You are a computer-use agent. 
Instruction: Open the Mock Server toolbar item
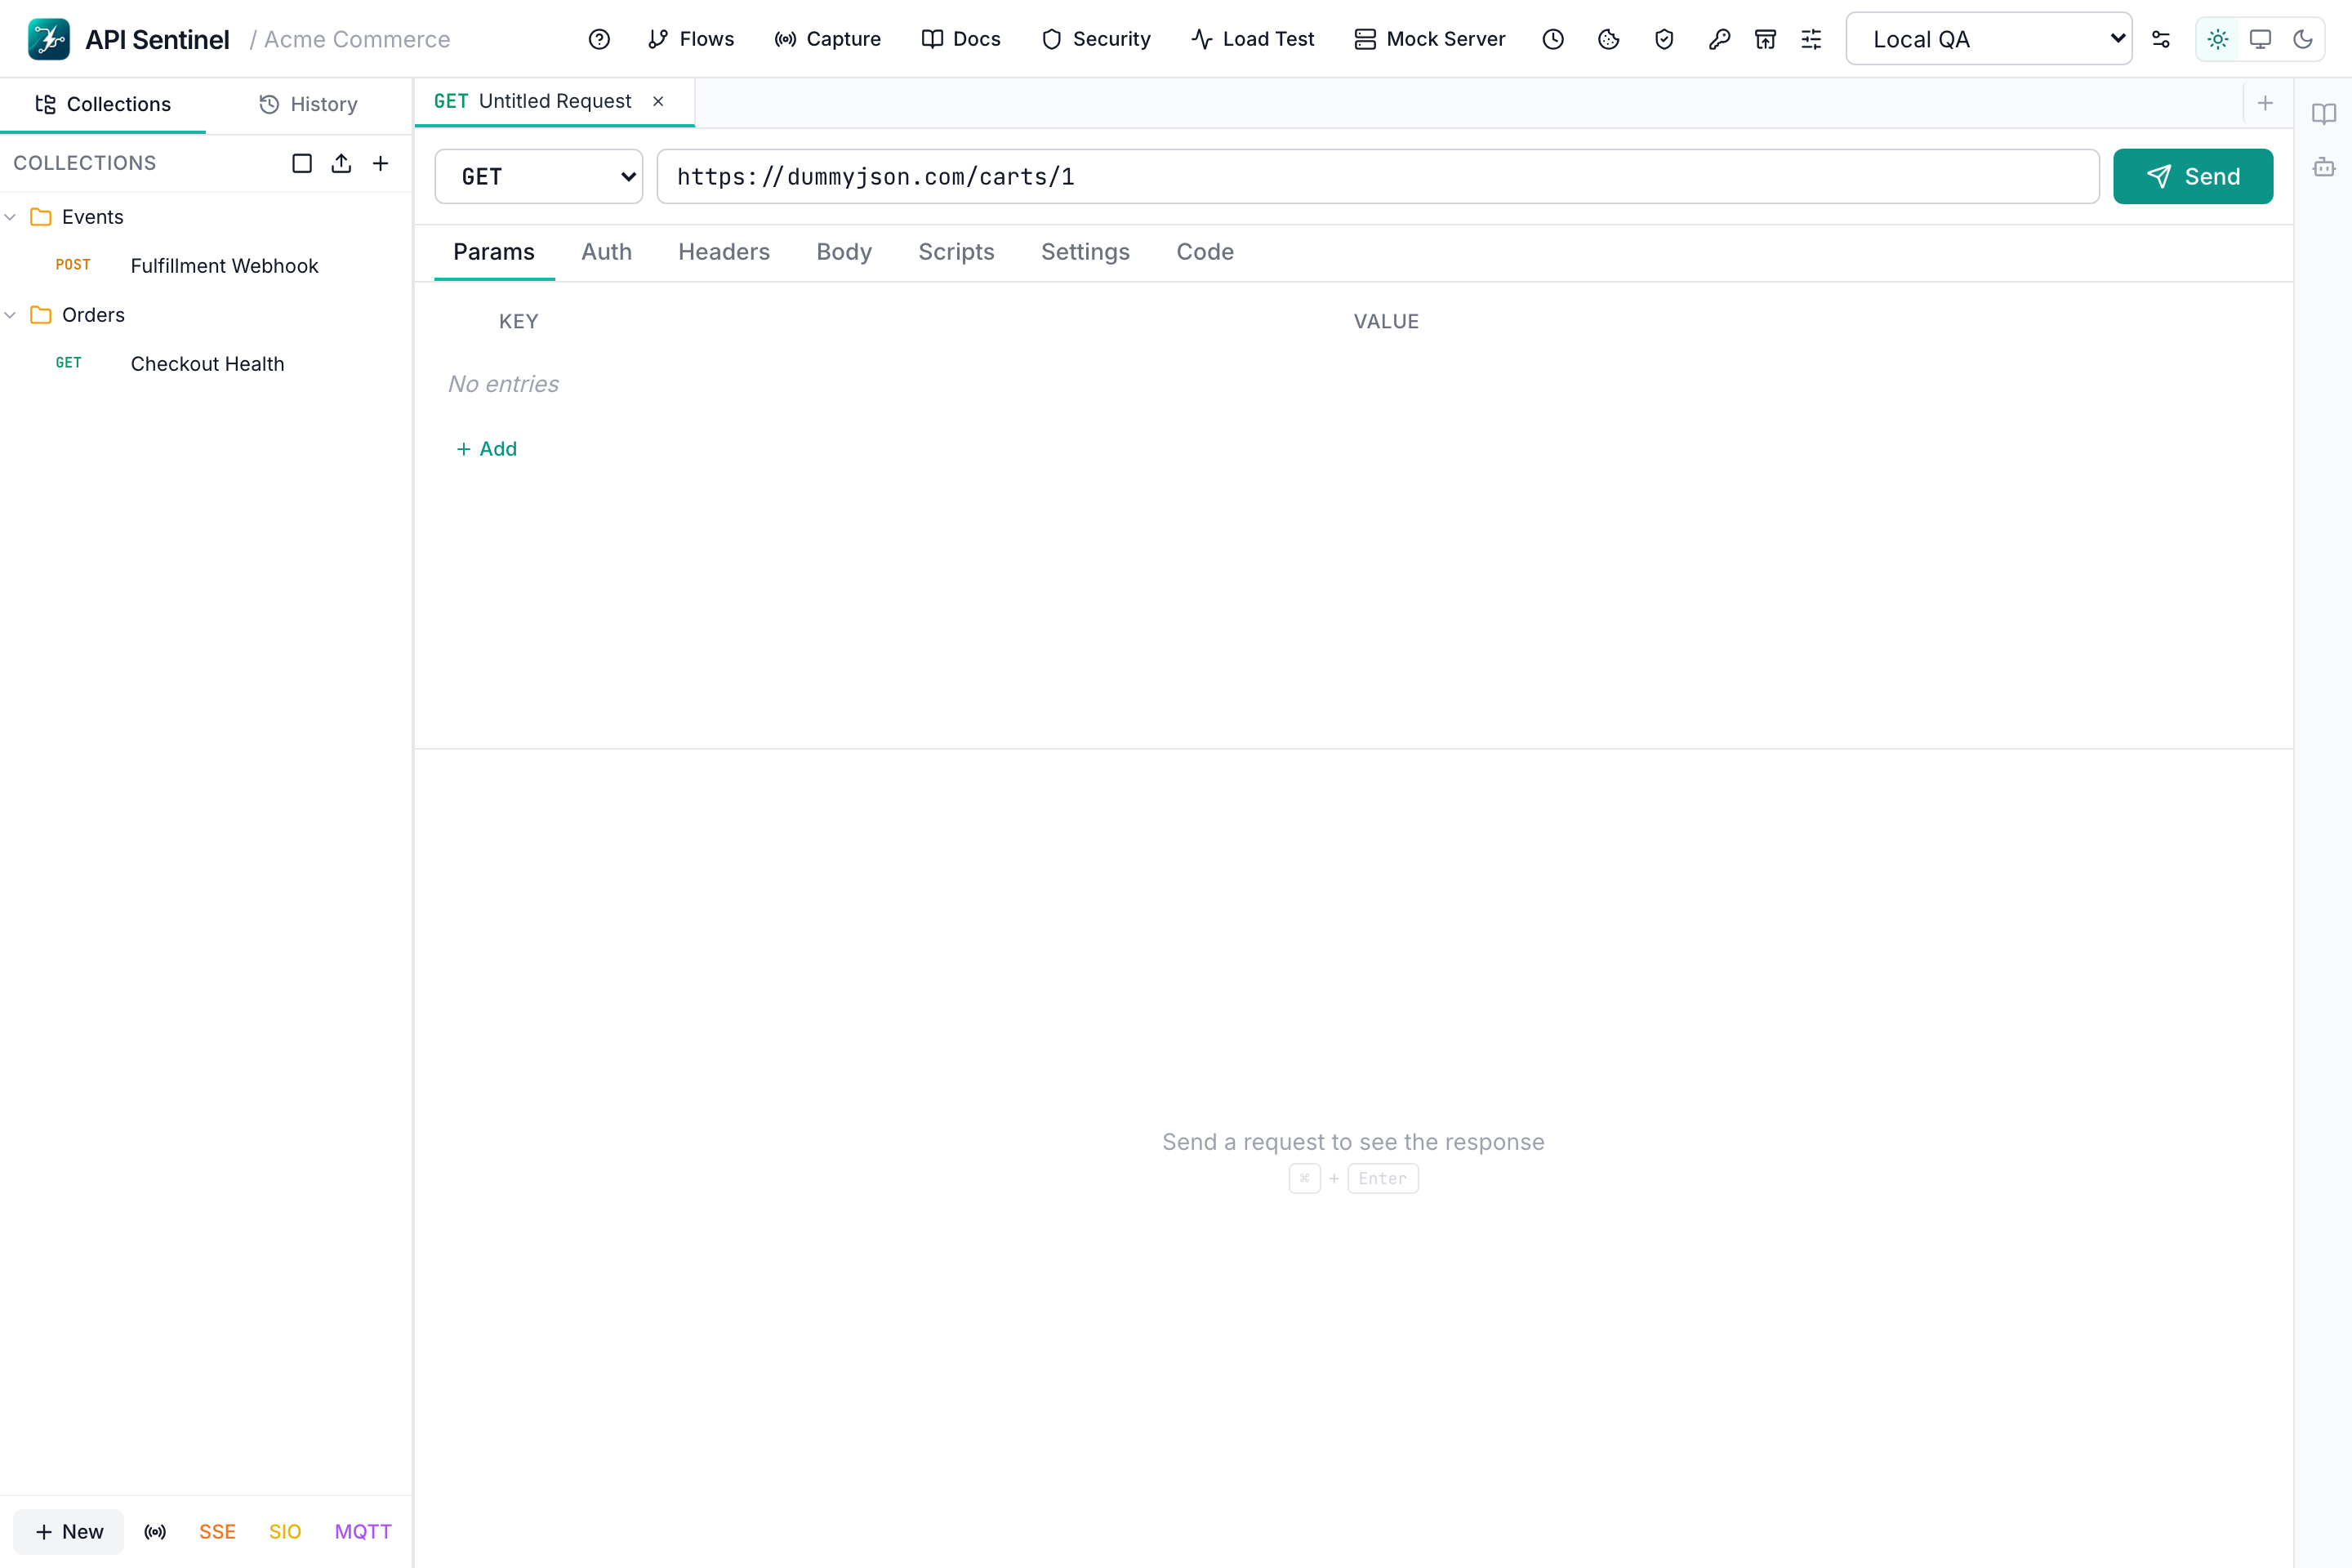1430,39
